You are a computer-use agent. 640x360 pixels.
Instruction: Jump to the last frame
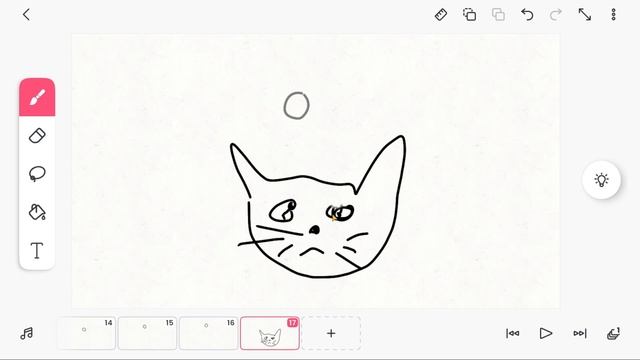click(580, 333)
